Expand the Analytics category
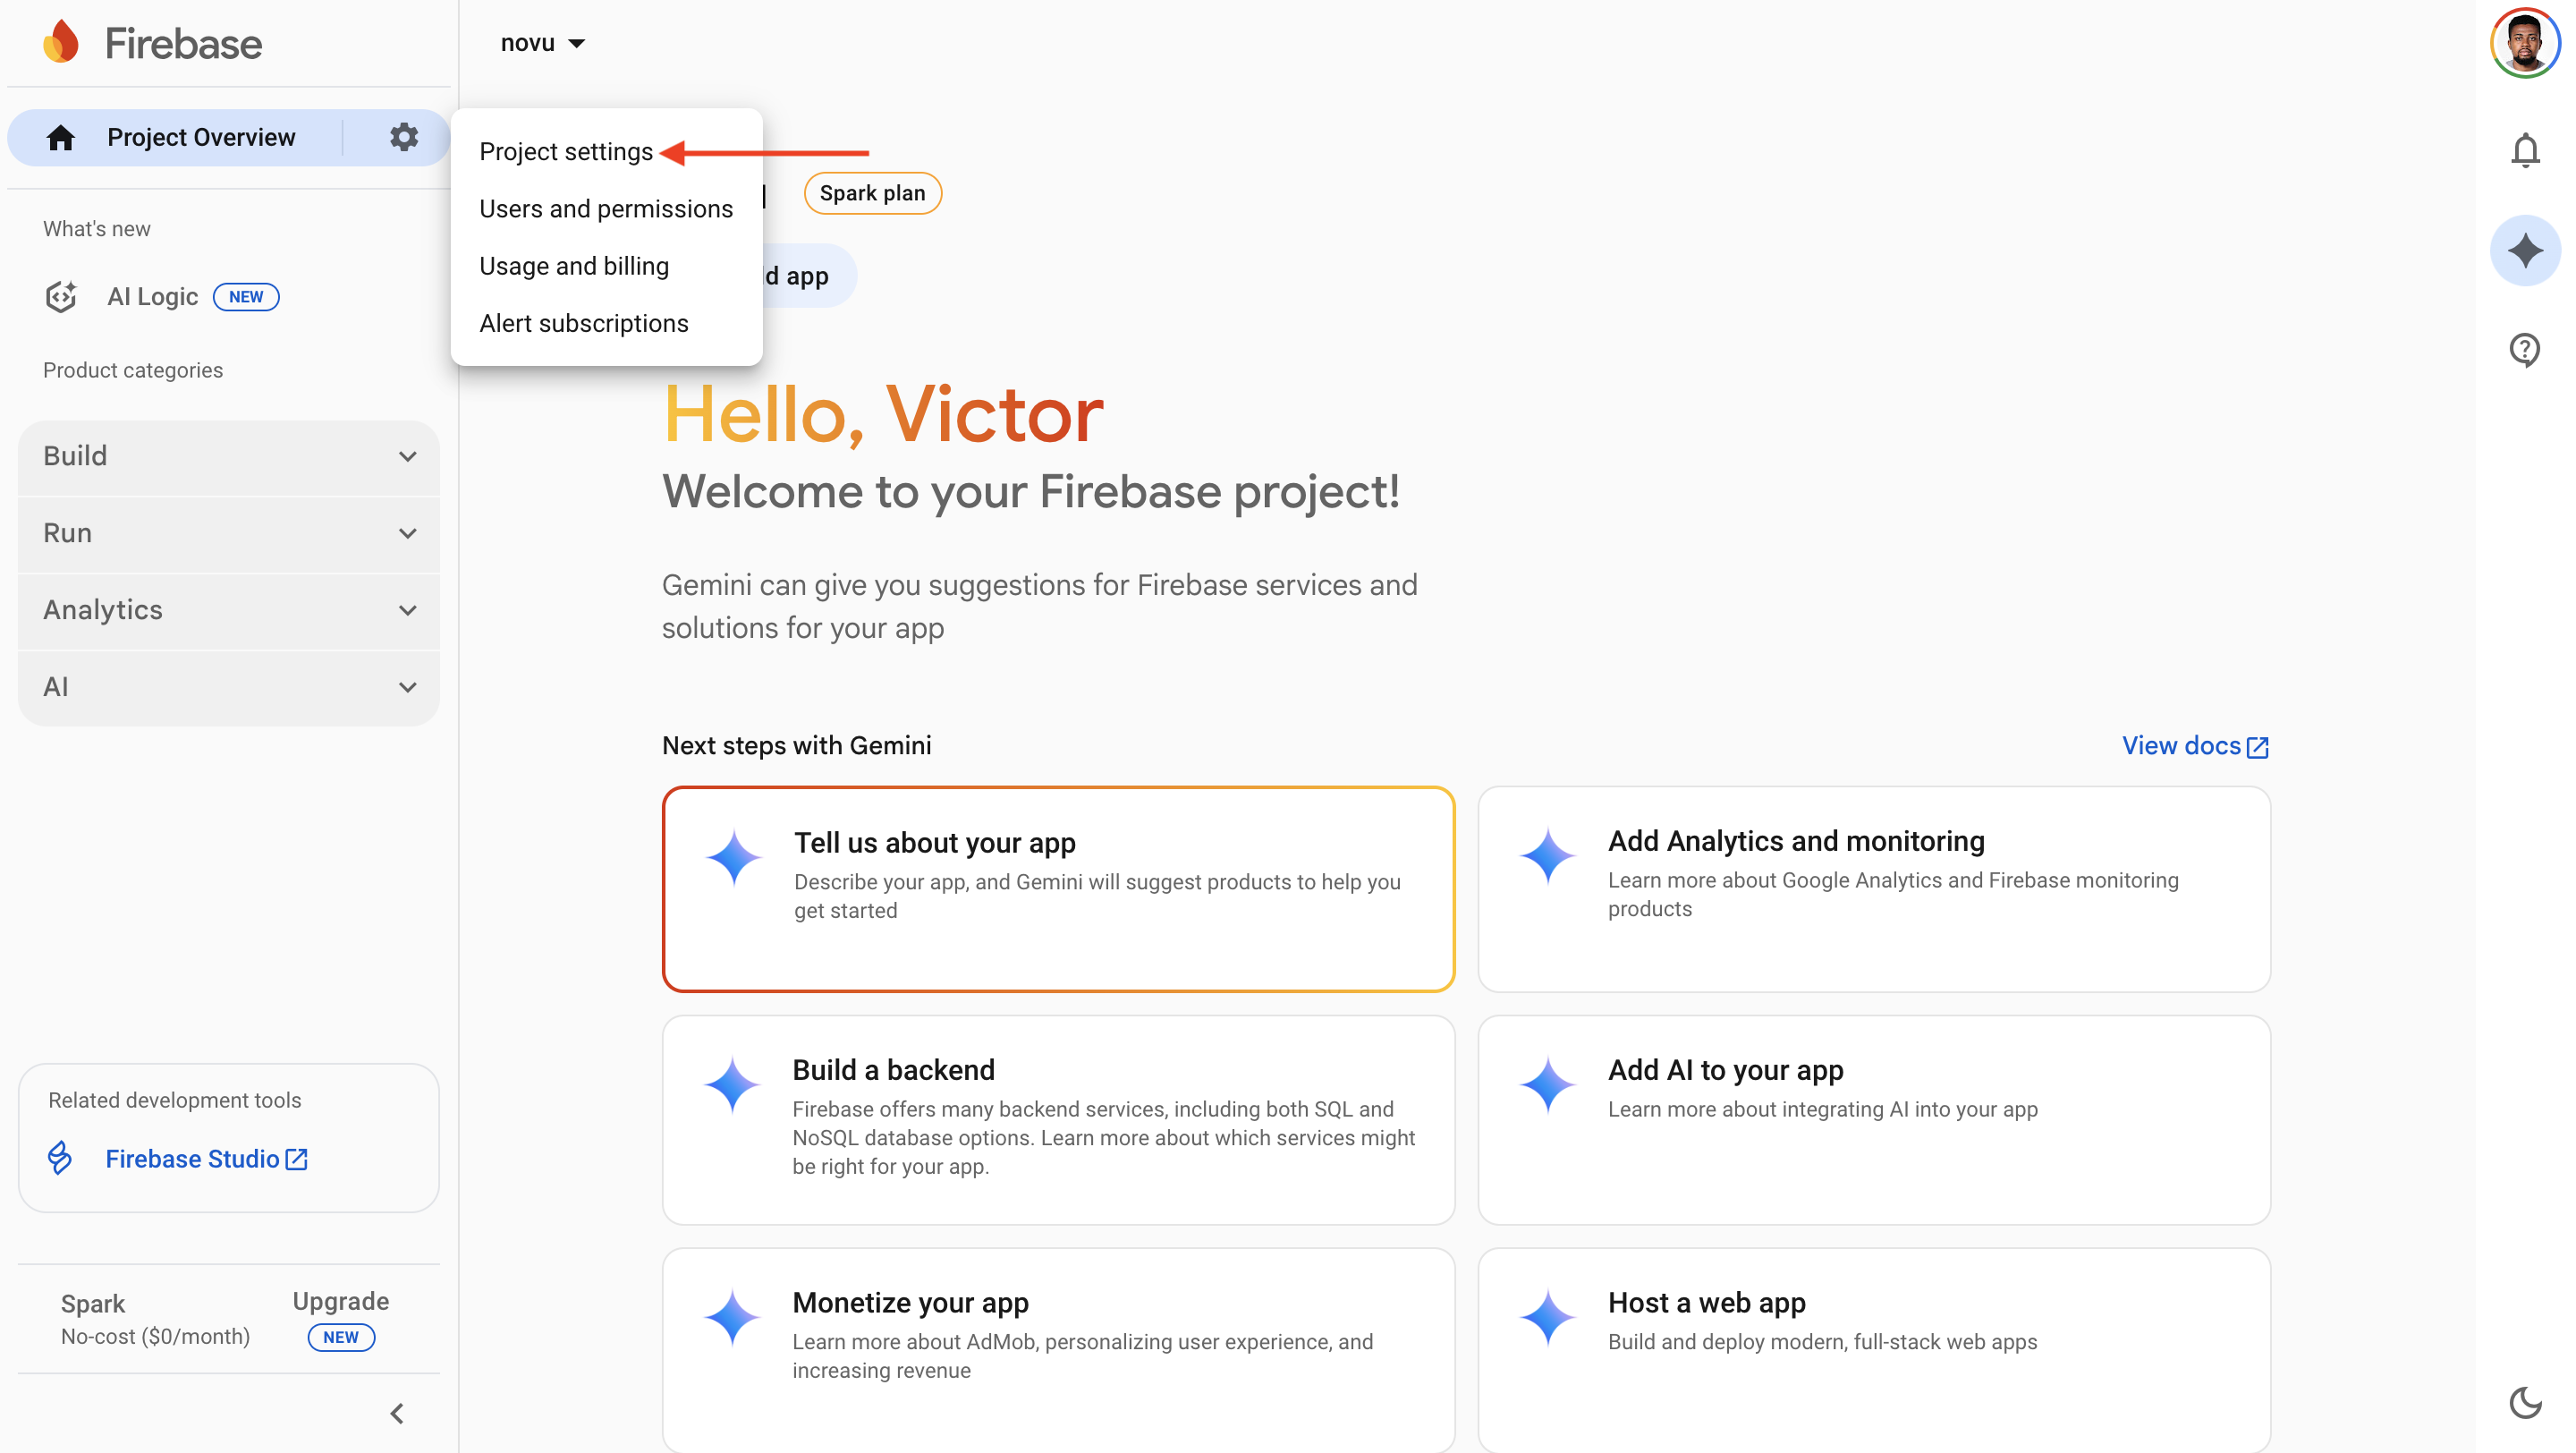Viewport: 2576px width, 1453px height. click(228, 610)
